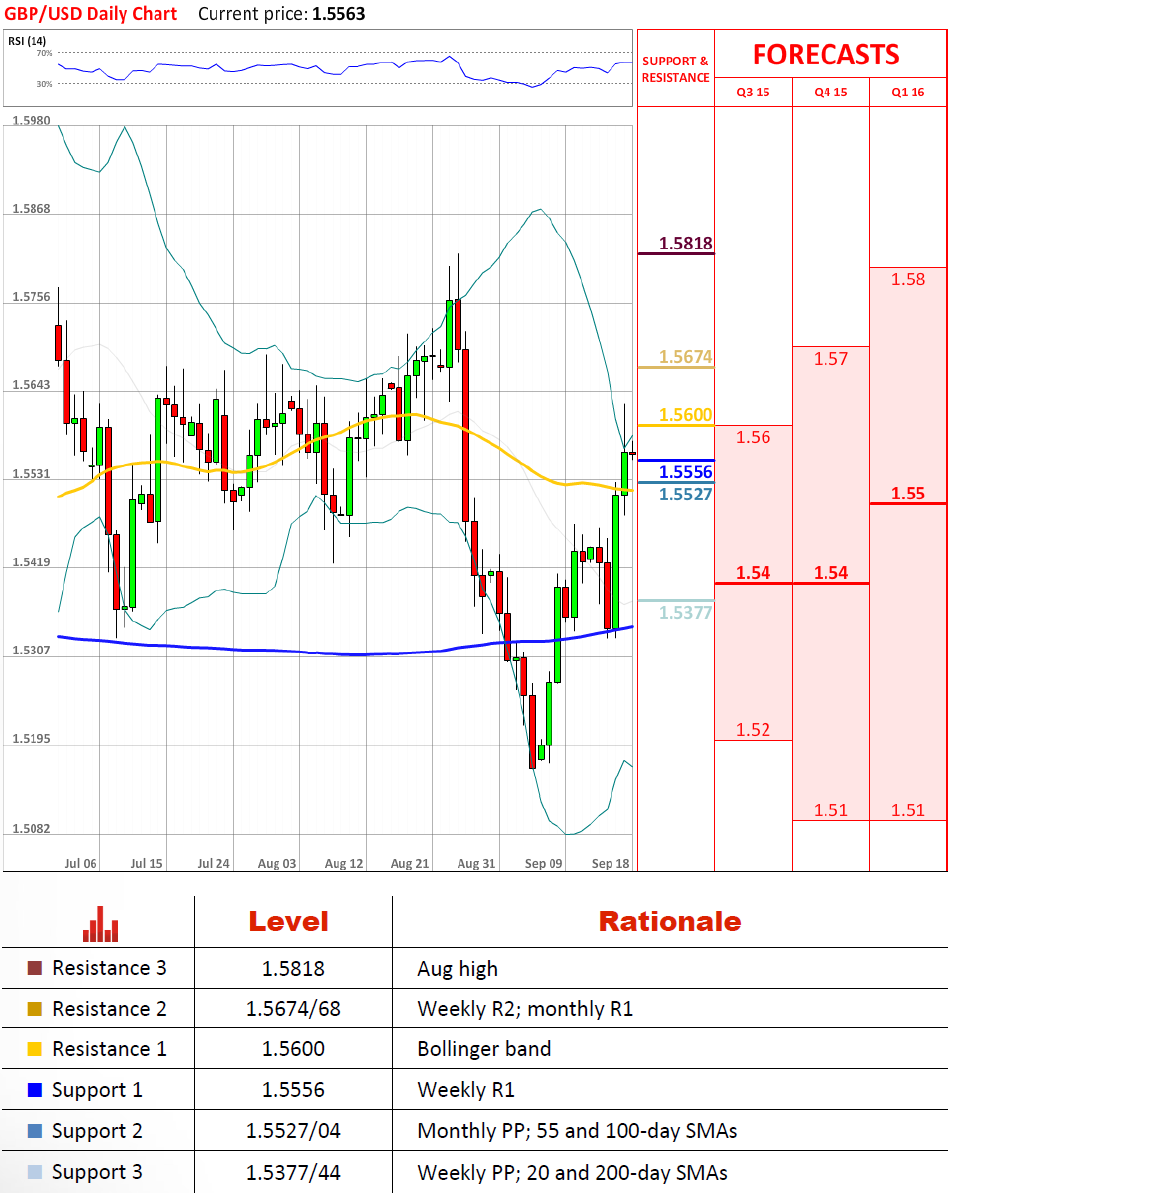Click the 1.5818 resistance level label
This screenshot has width=1152, height=1193.
[x=686, y=243]
